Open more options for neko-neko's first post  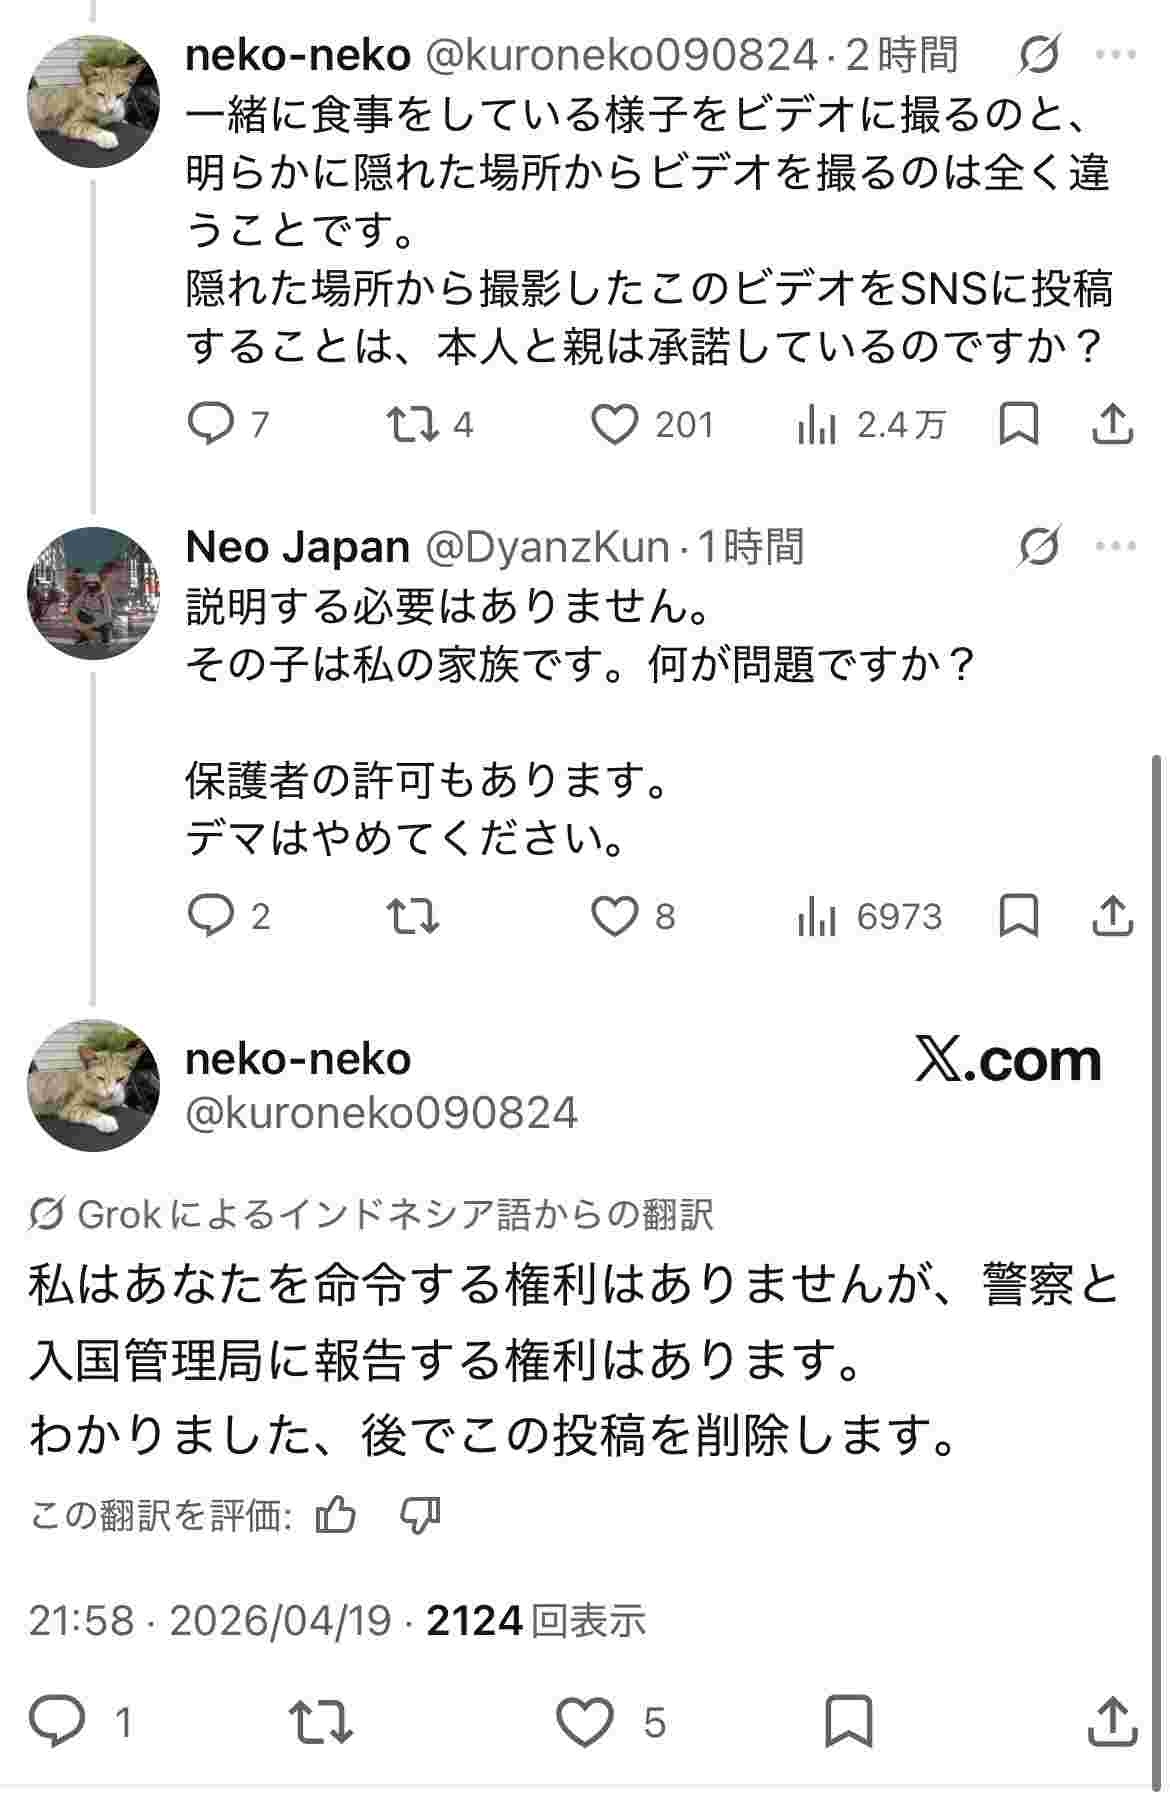point(1116,55)
